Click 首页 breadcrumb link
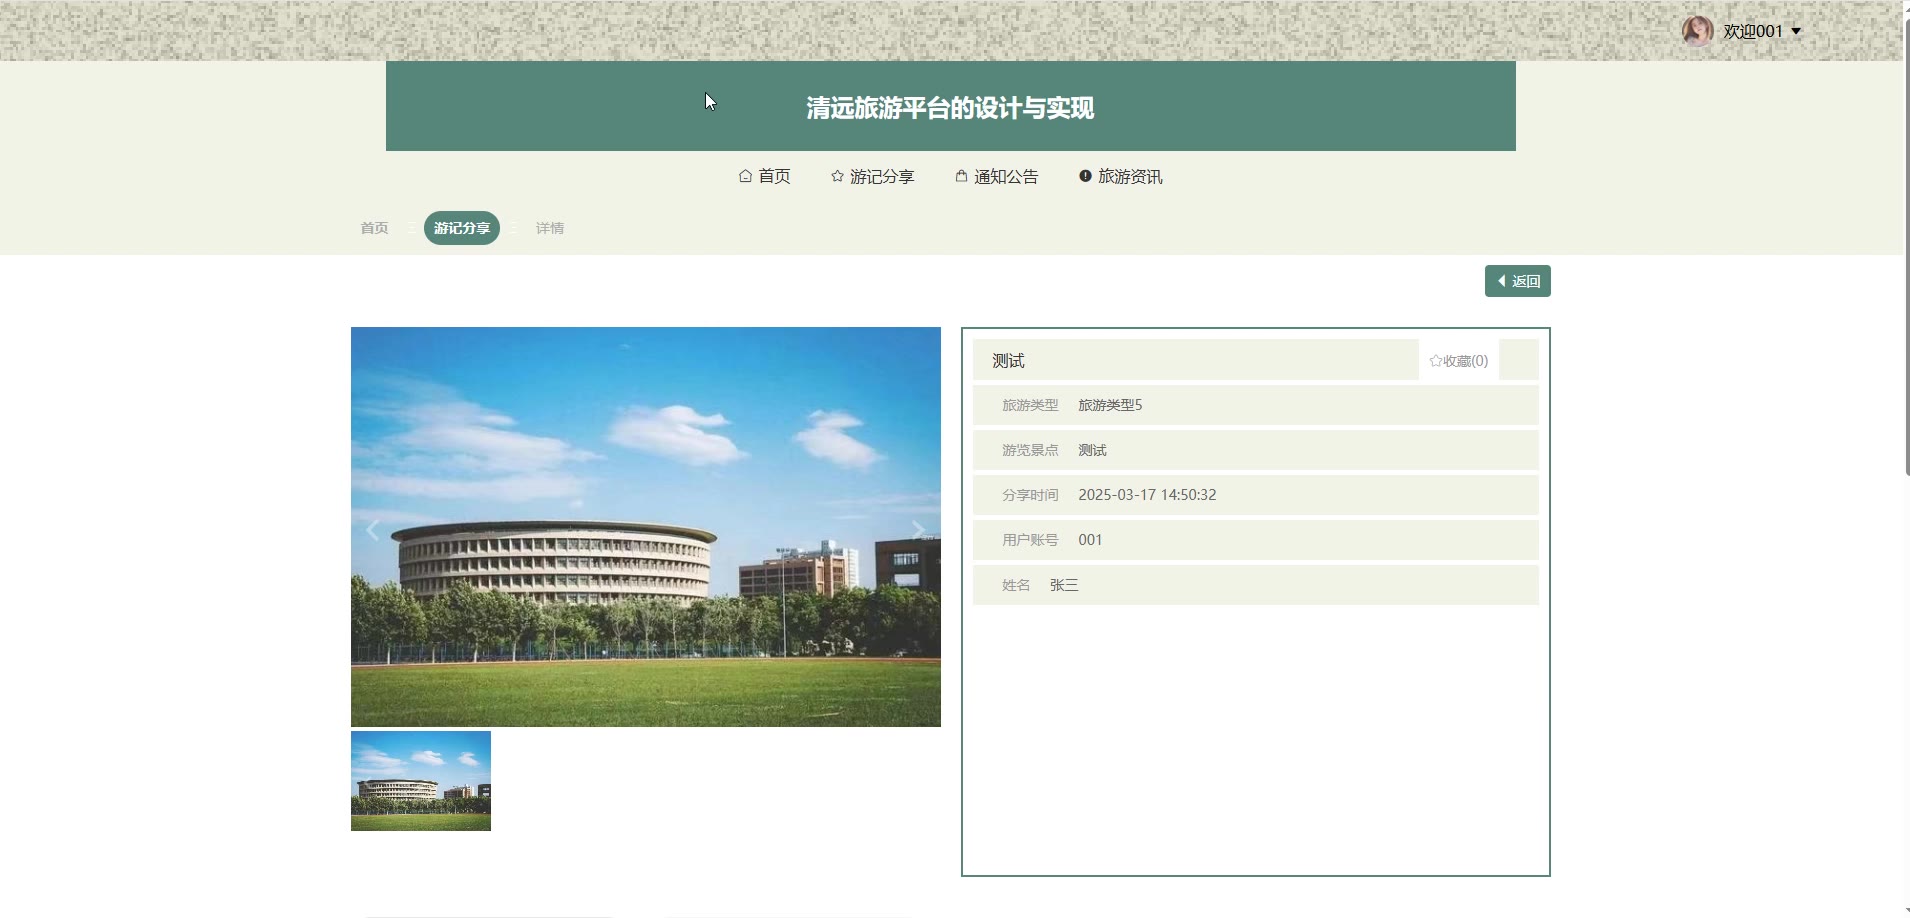1910x918 pixels. 374,228
